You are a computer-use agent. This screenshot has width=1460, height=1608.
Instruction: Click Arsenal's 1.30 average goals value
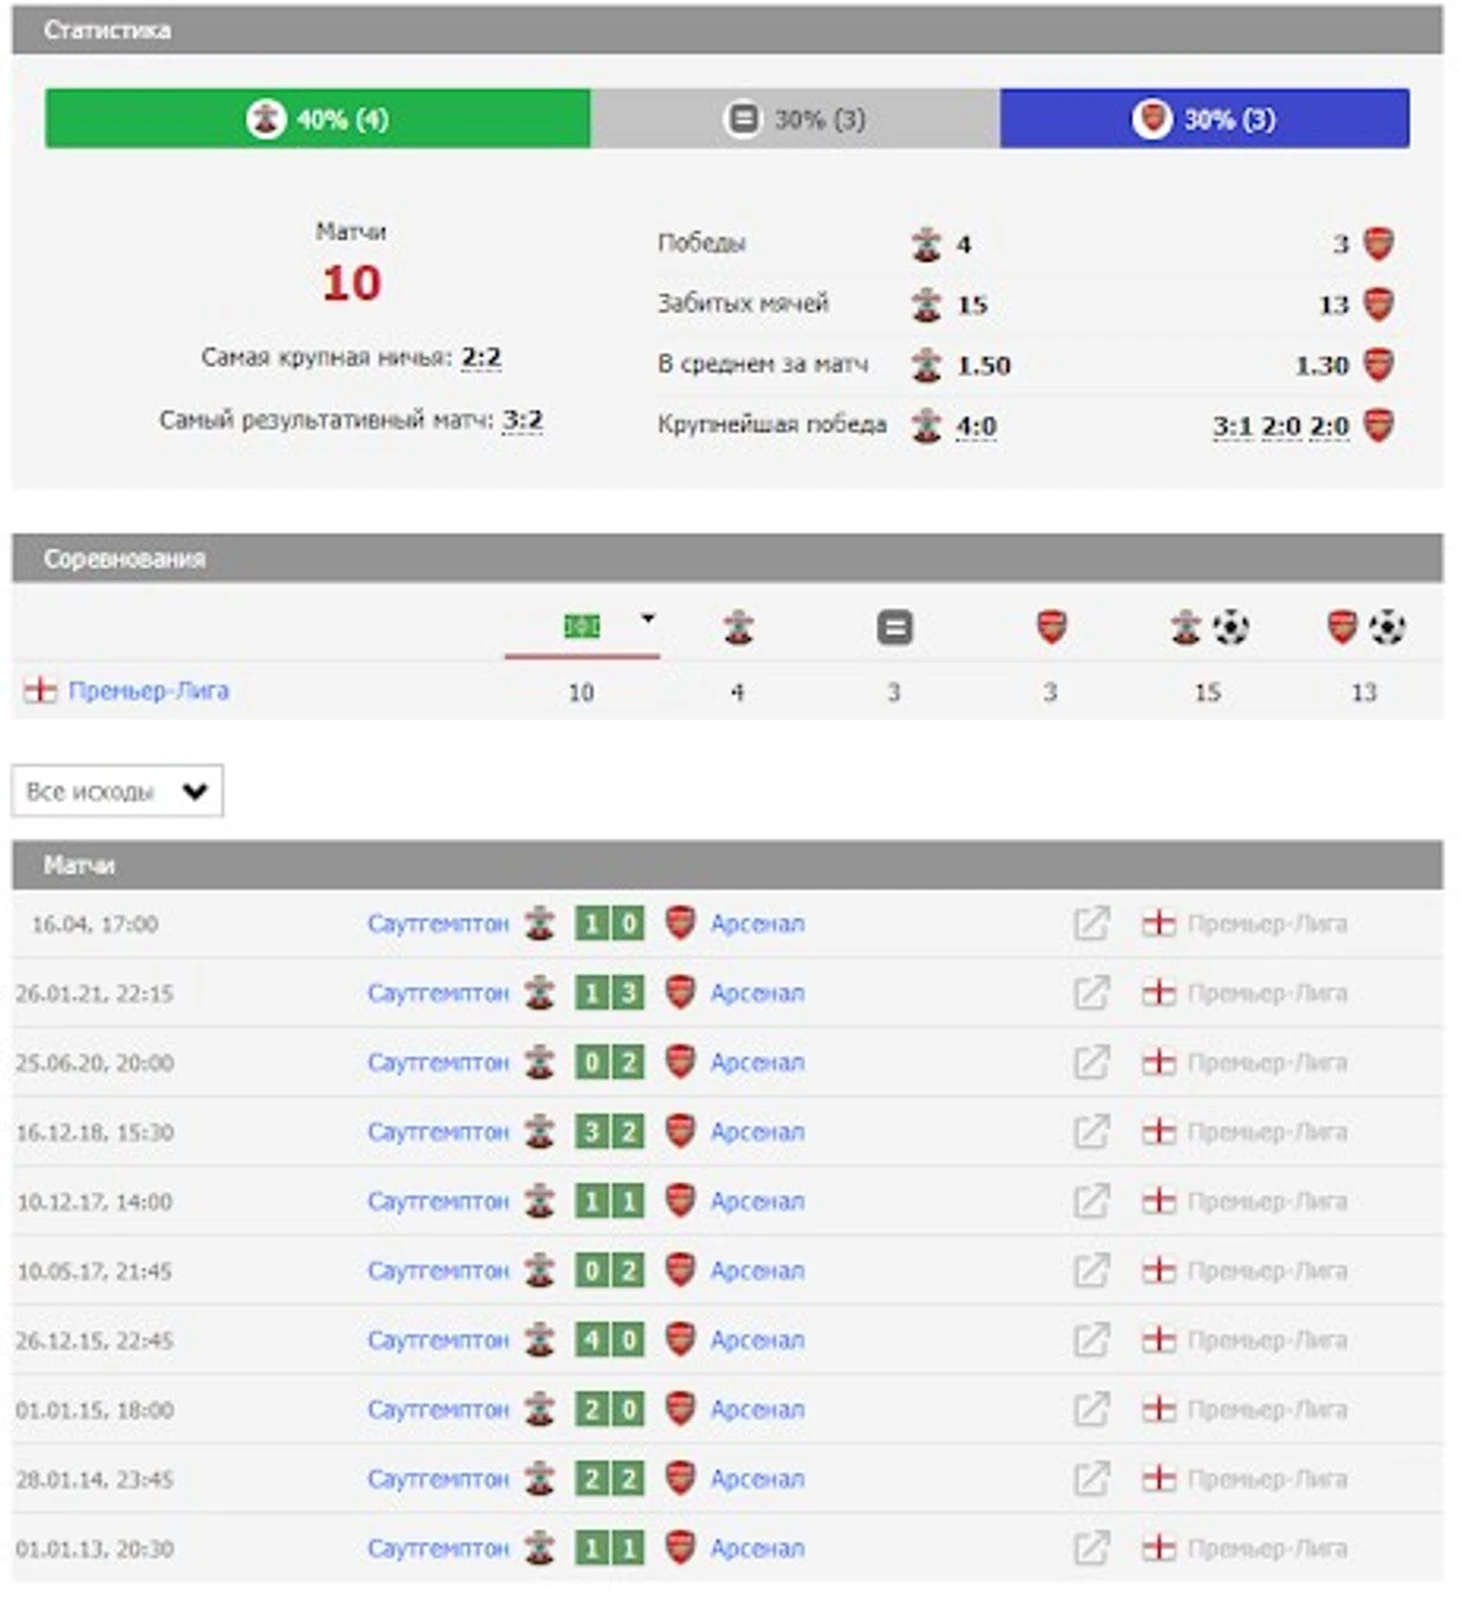pos(1322,365)
